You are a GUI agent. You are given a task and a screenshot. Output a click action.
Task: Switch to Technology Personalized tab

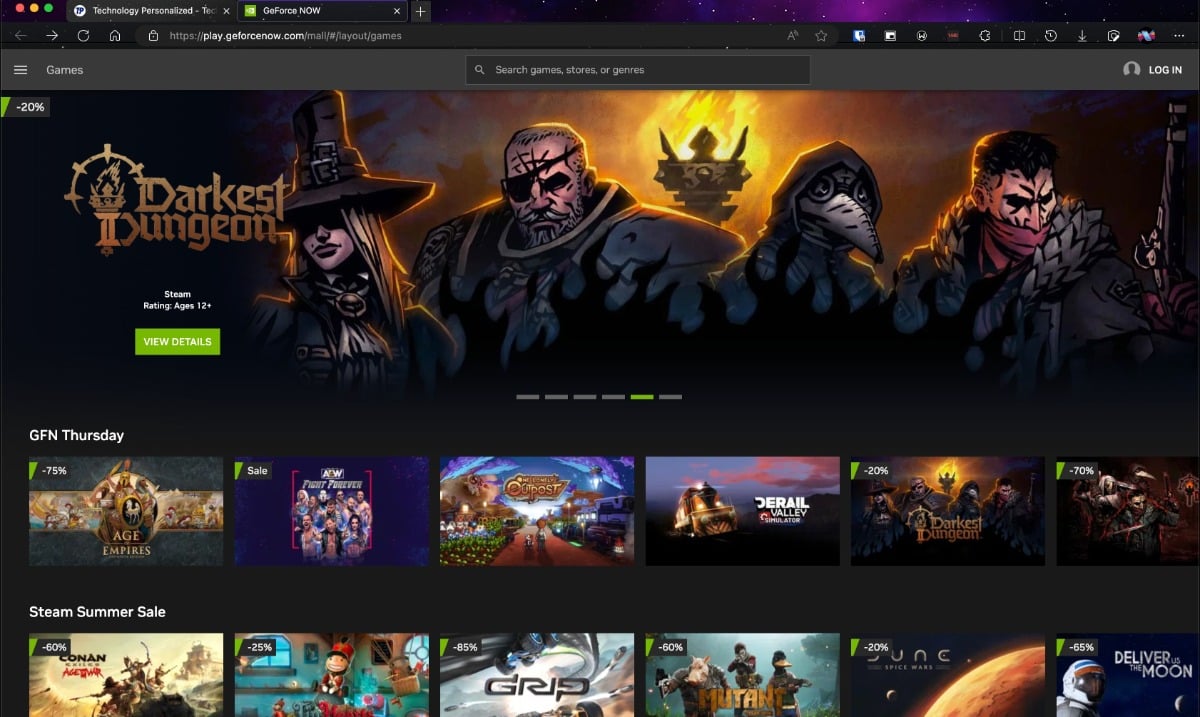(x=152, y=11)
